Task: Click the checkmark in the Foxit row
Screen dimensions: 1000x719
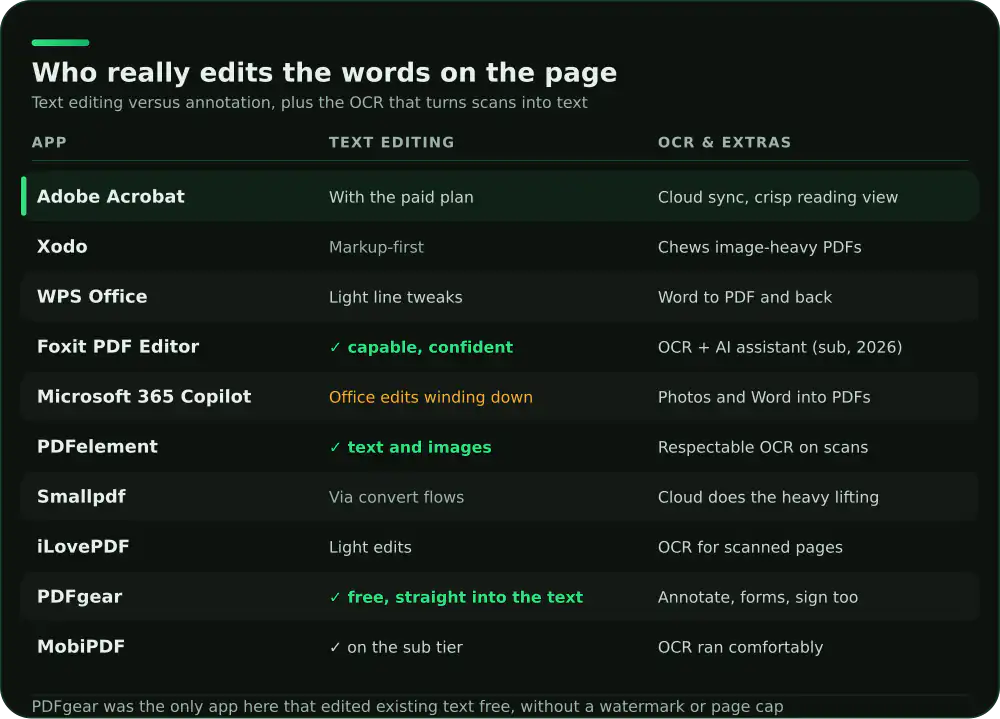Action: coord(335,347)
